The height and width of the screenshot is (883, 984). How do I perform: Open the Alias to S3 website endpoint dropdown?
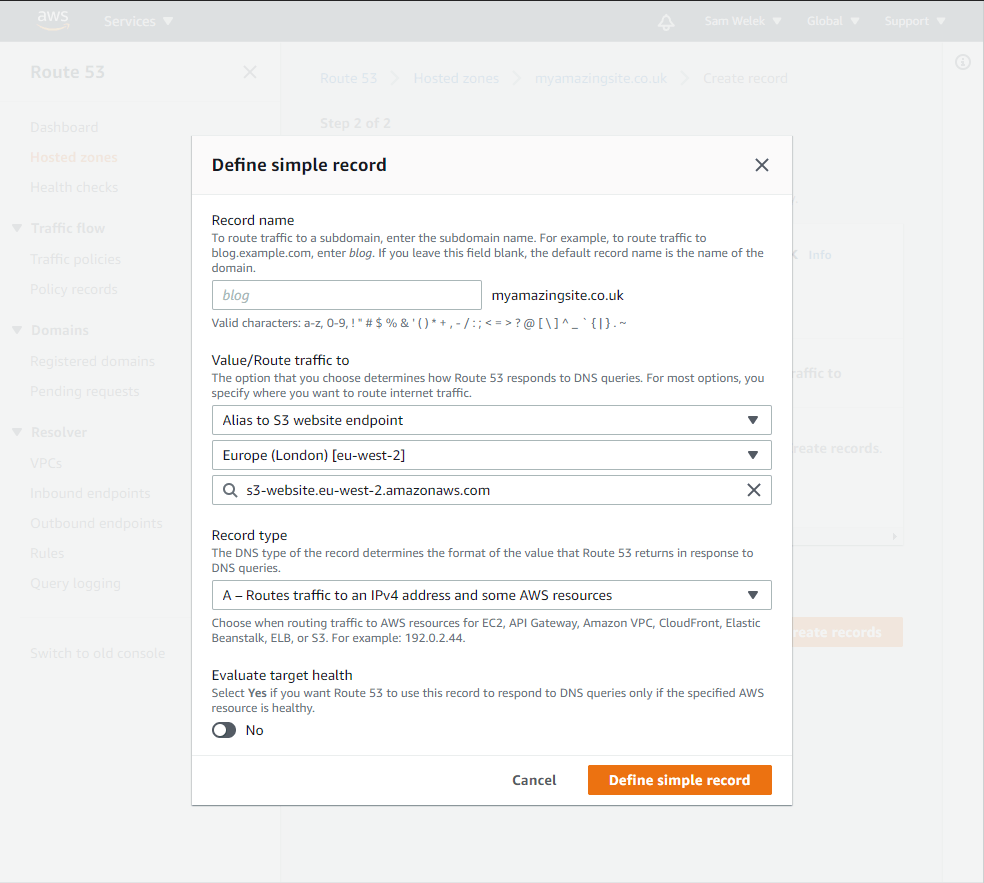pos(491,420)
